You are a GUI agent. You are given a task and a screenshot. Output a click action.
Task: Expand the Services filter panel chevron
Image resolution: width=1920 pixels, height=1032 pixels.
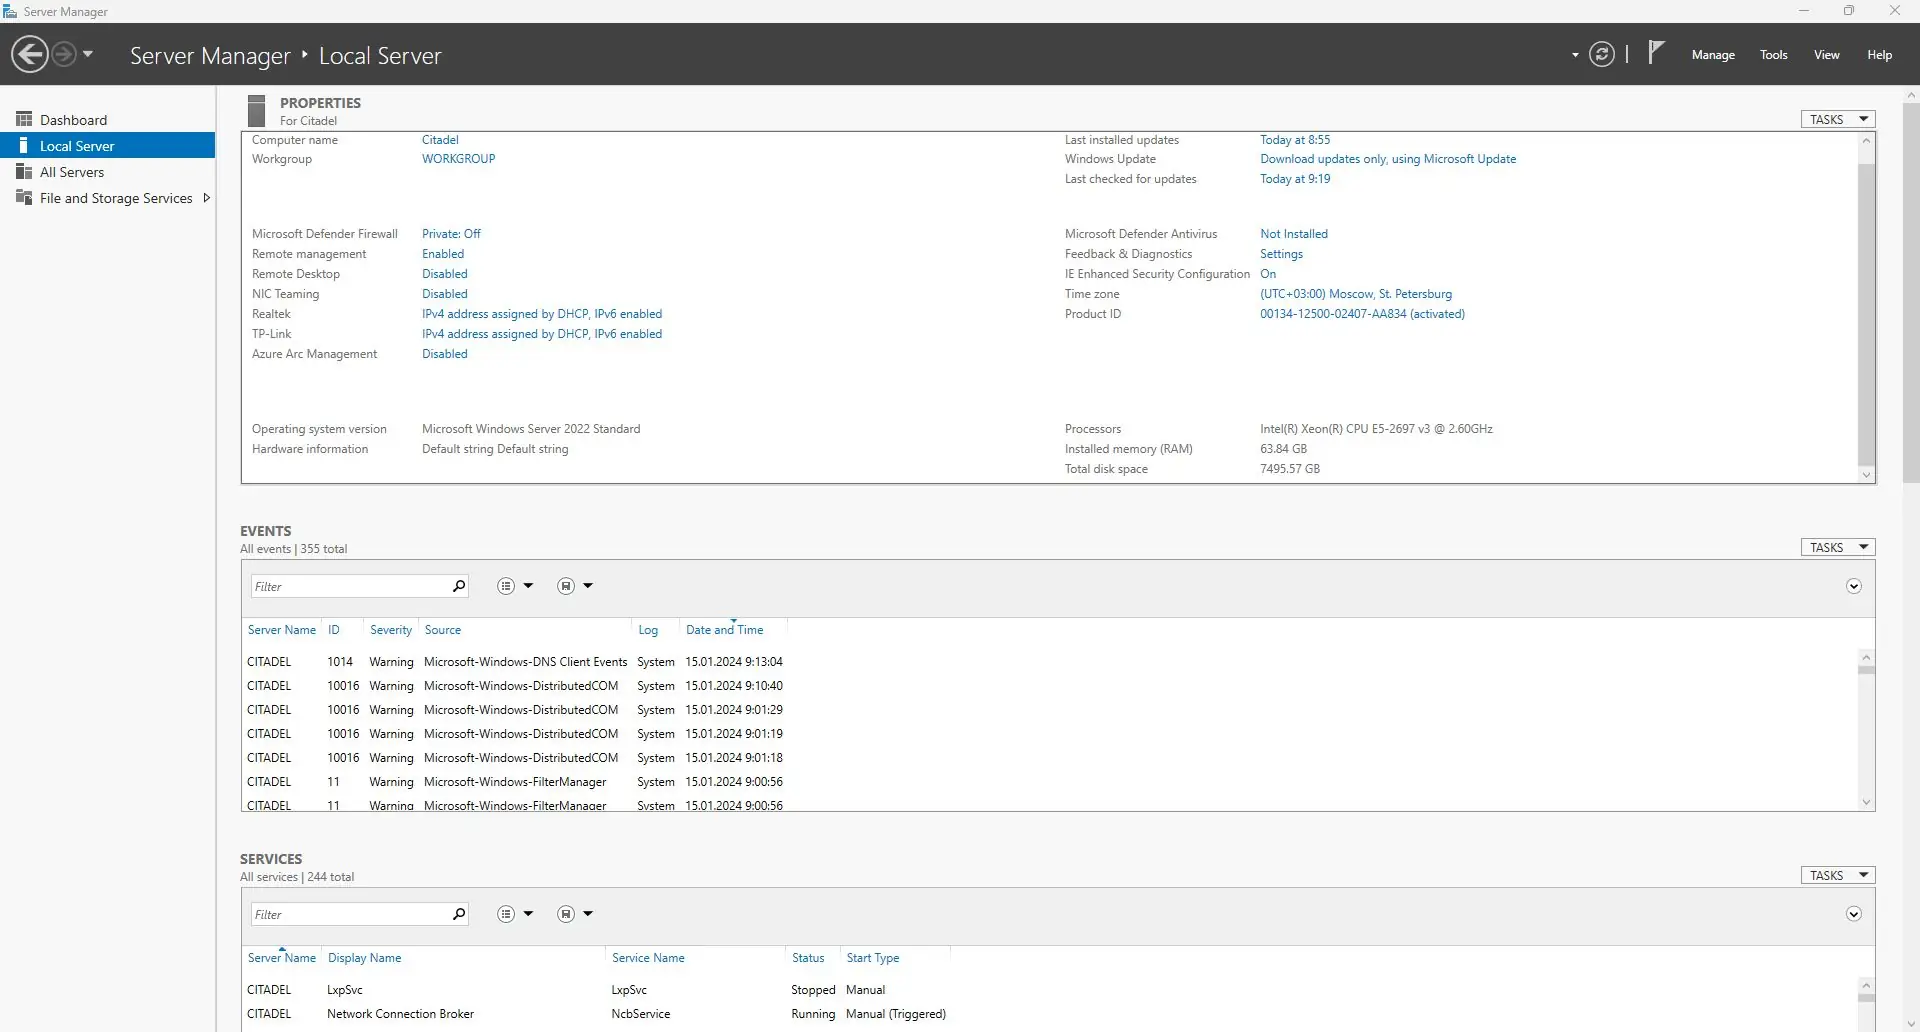coord(1854,914)
